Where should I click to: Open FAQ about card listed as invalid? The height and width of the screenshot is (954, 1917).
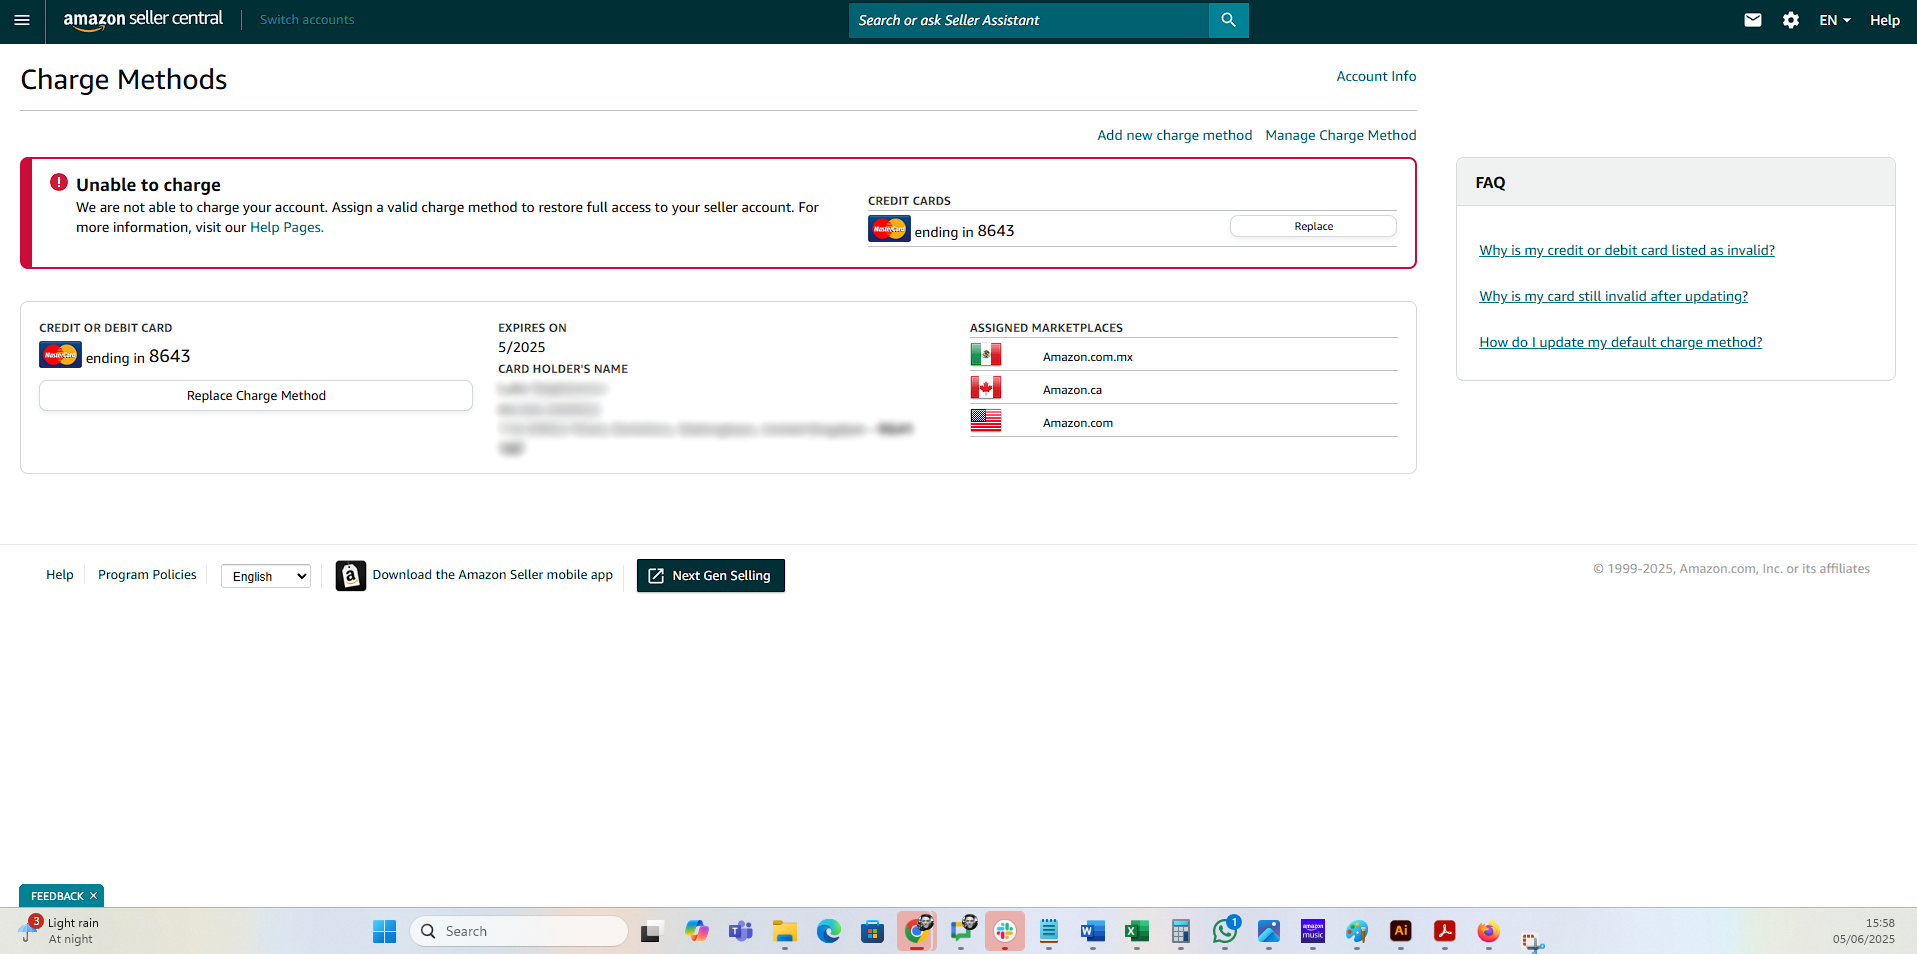point(1626,250)
